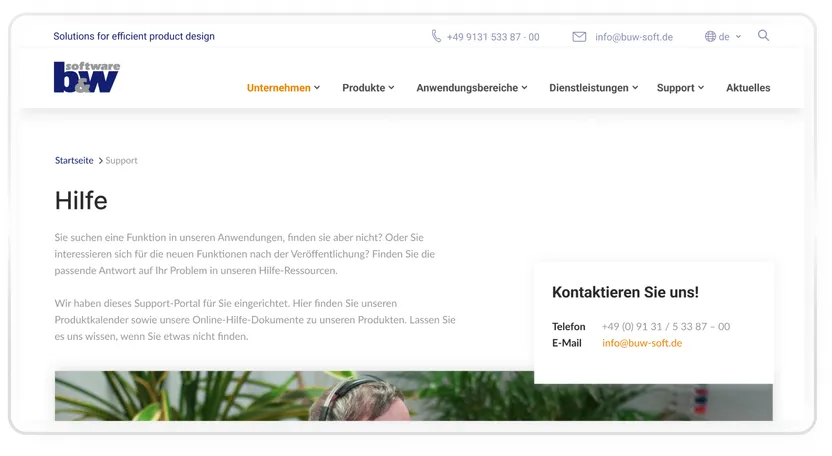Open the Anwendungsbereiche menu item
This screenshot has height=456, width=832.
click(x=467, y=88)
